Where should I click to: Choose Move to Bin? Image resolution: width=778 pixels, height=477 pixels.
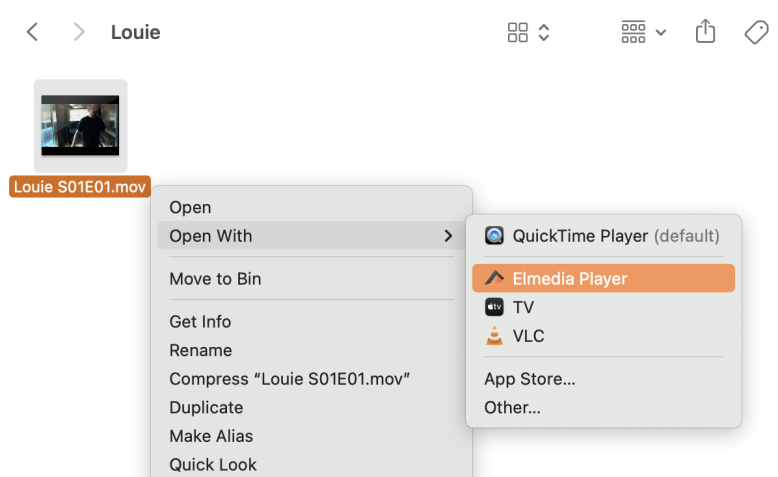tap(215, 279)
